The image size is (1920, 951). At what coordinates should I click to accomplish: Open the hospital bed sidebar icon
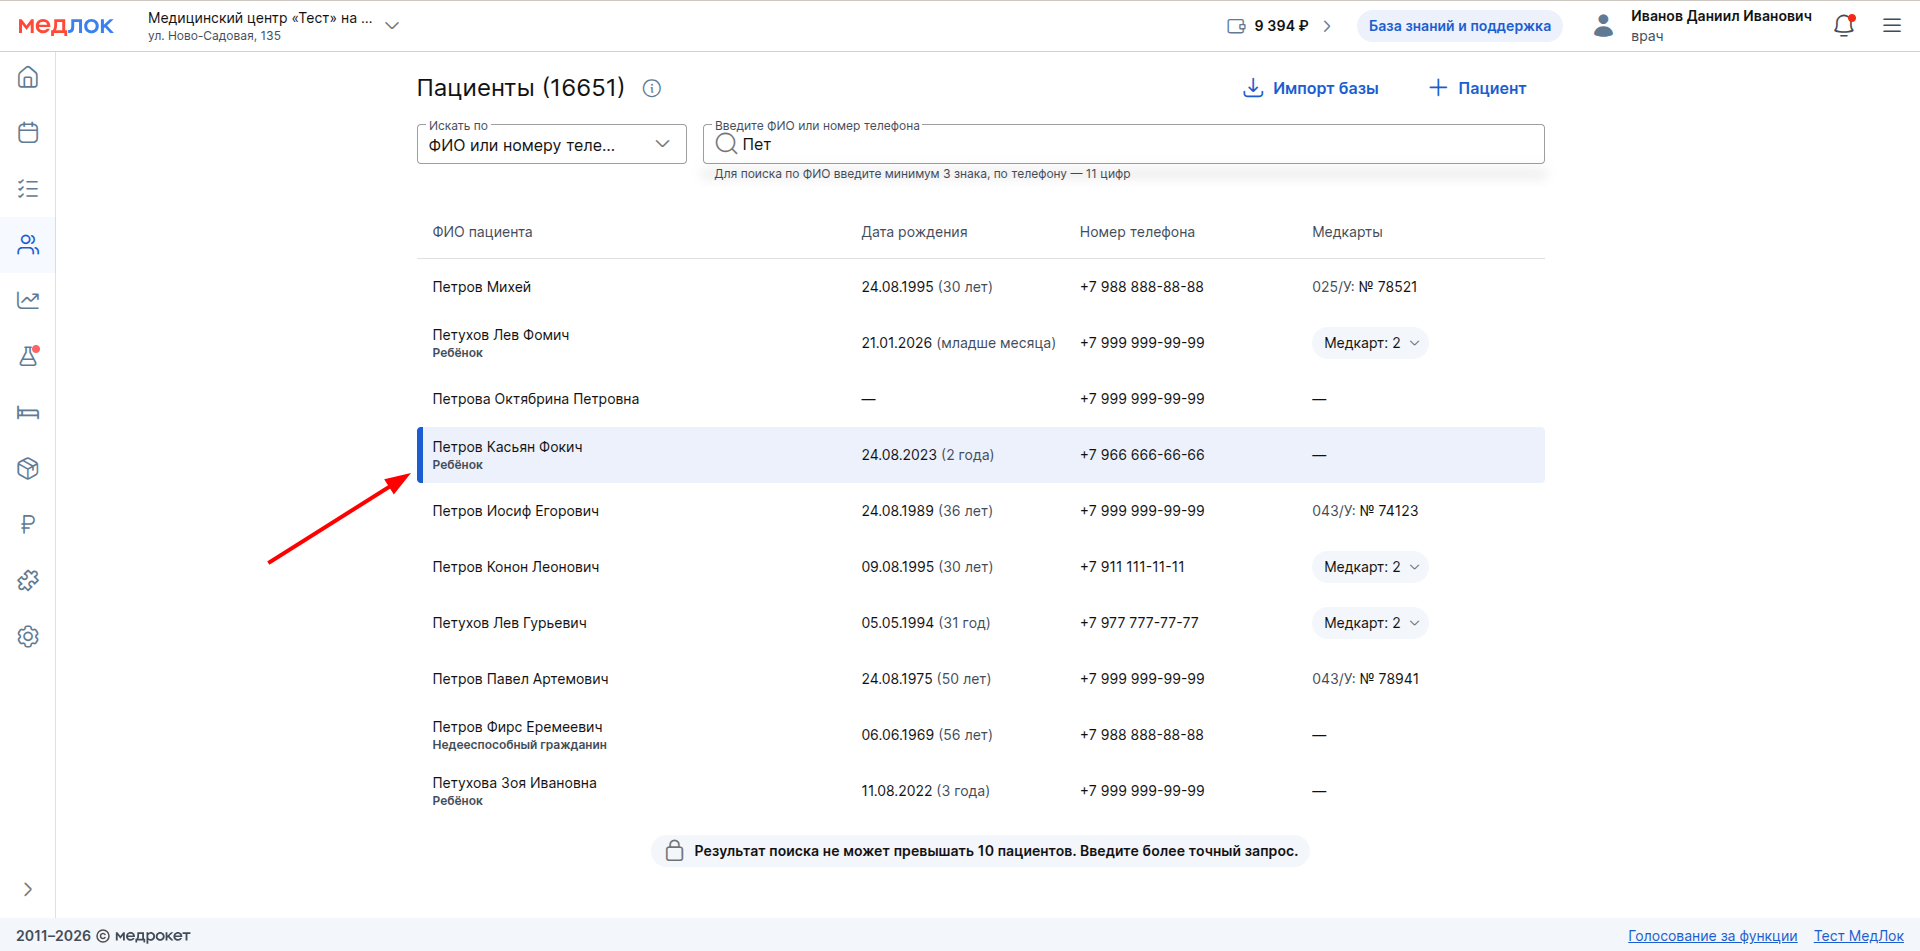click(28, 412)
